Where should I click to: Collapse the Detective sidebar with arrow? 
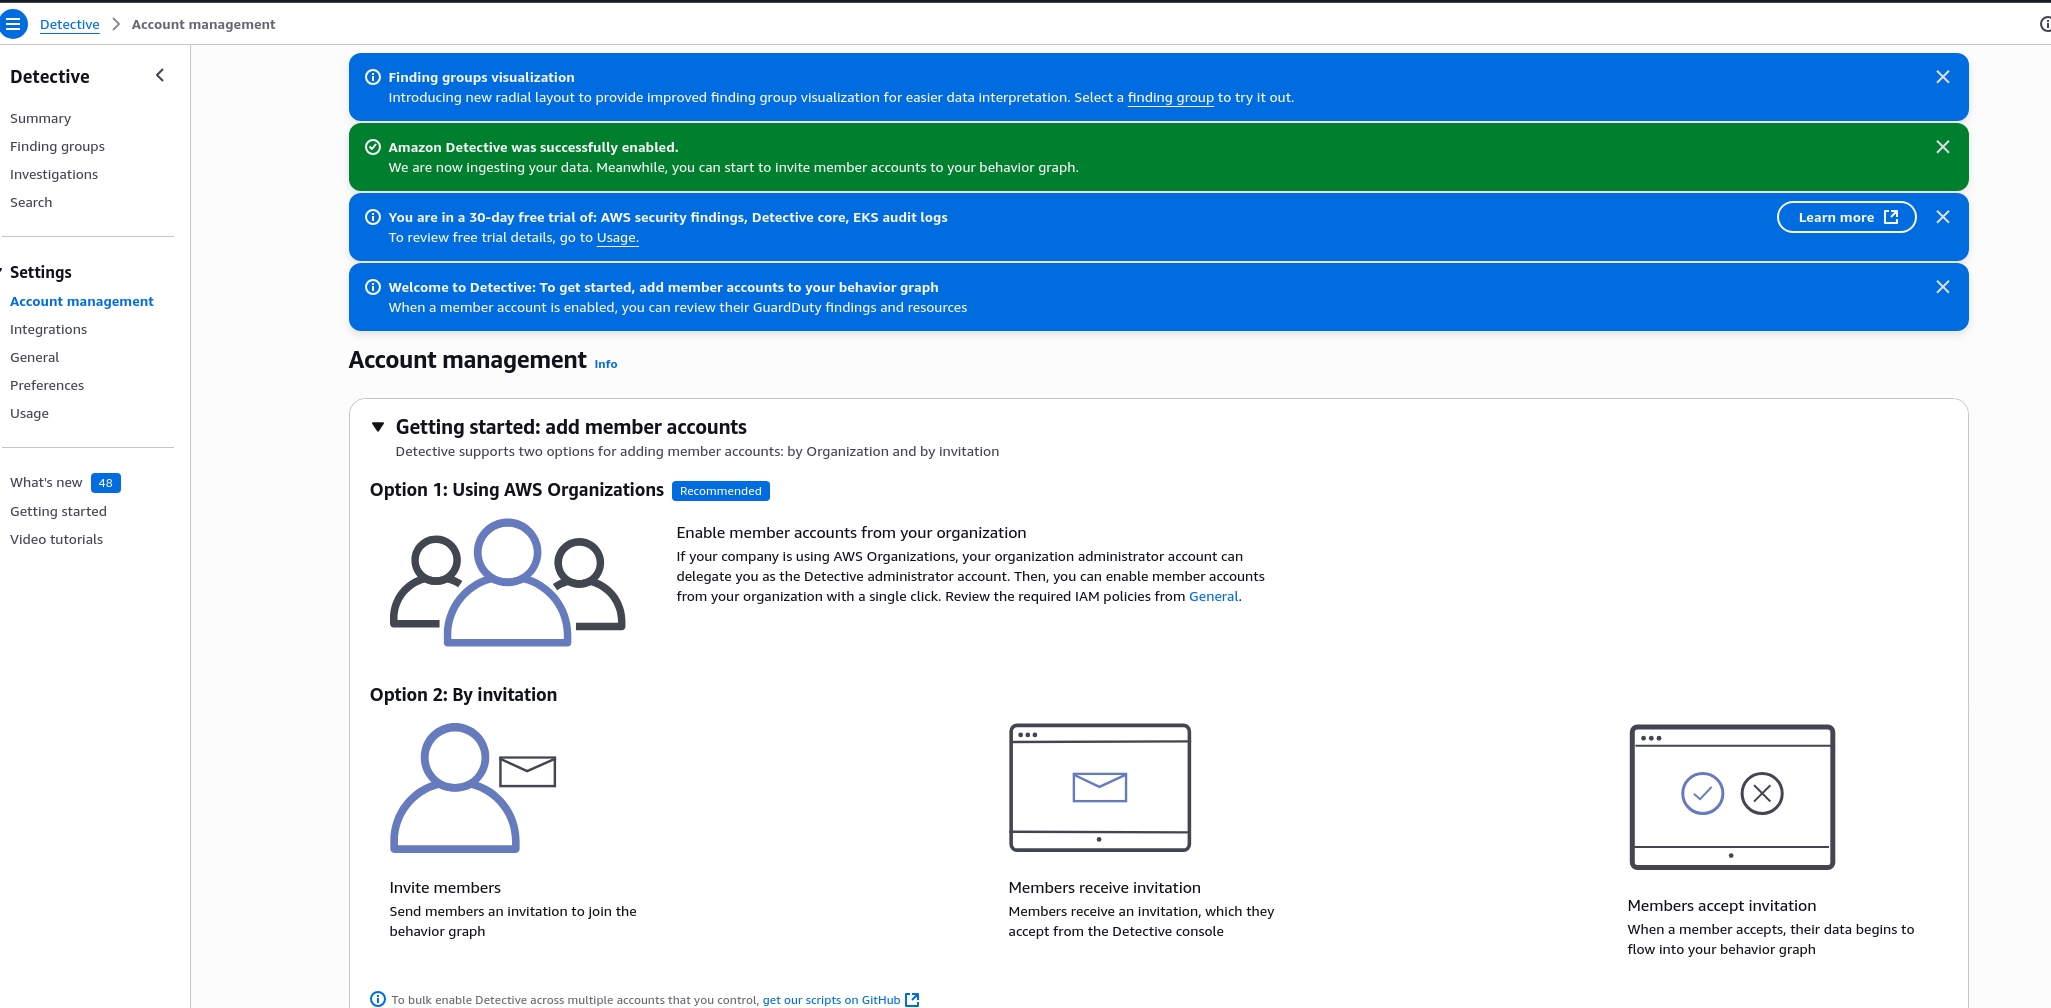click(x=160, y=76)
